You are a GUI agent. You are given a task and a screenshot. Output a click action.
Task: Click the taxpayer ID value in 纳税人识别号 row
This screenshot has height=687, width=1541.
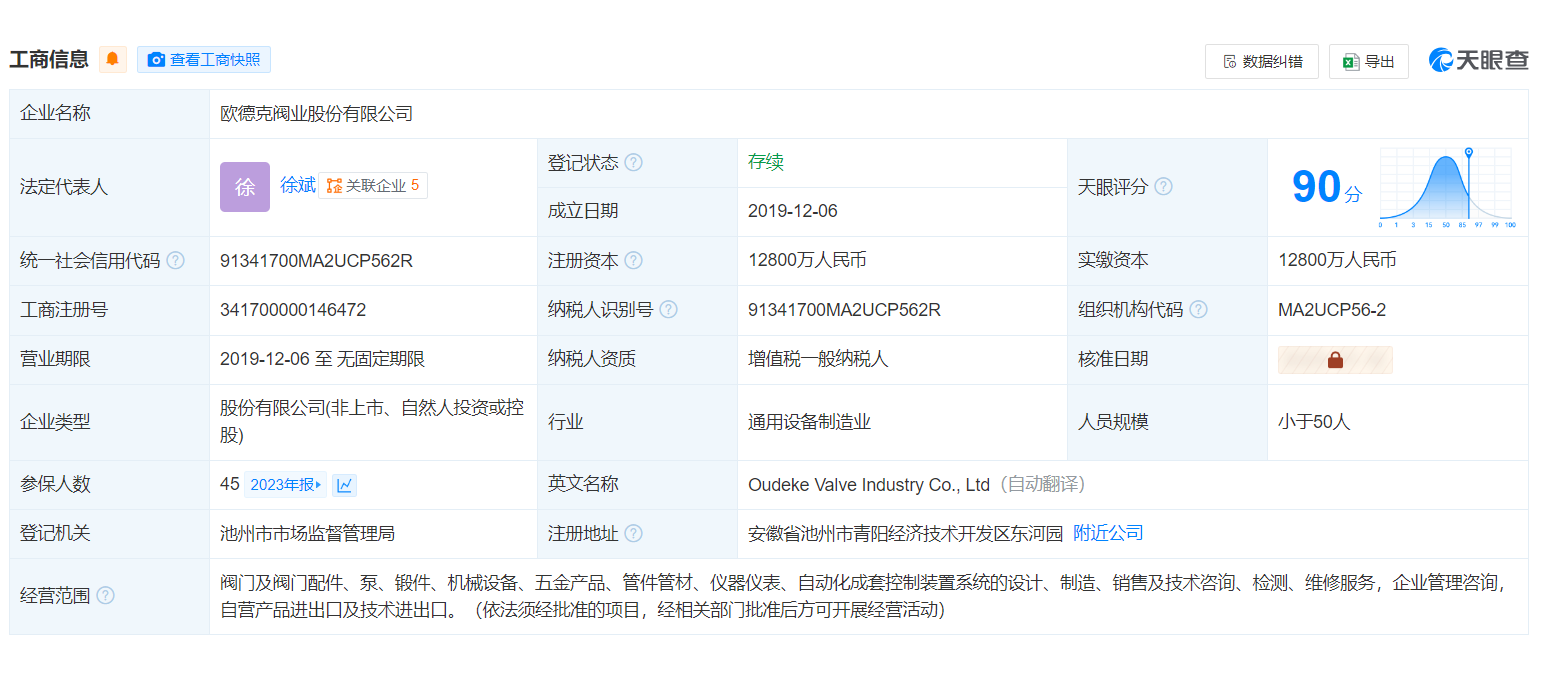844,310
